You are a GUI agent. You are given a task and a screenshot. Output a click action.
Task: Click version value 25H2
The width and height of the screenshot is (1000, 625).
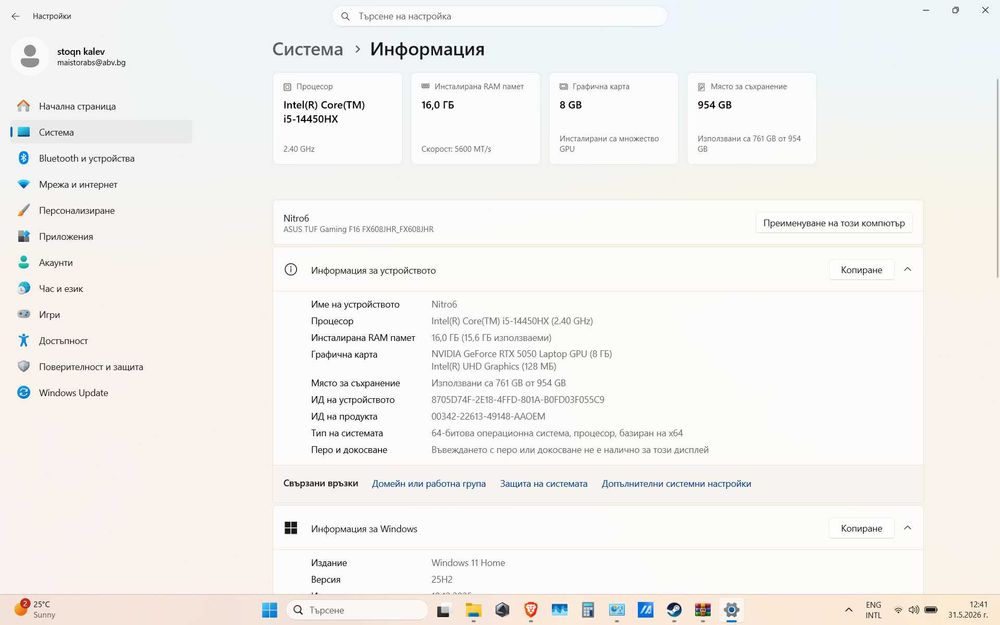tap(442, 580)
